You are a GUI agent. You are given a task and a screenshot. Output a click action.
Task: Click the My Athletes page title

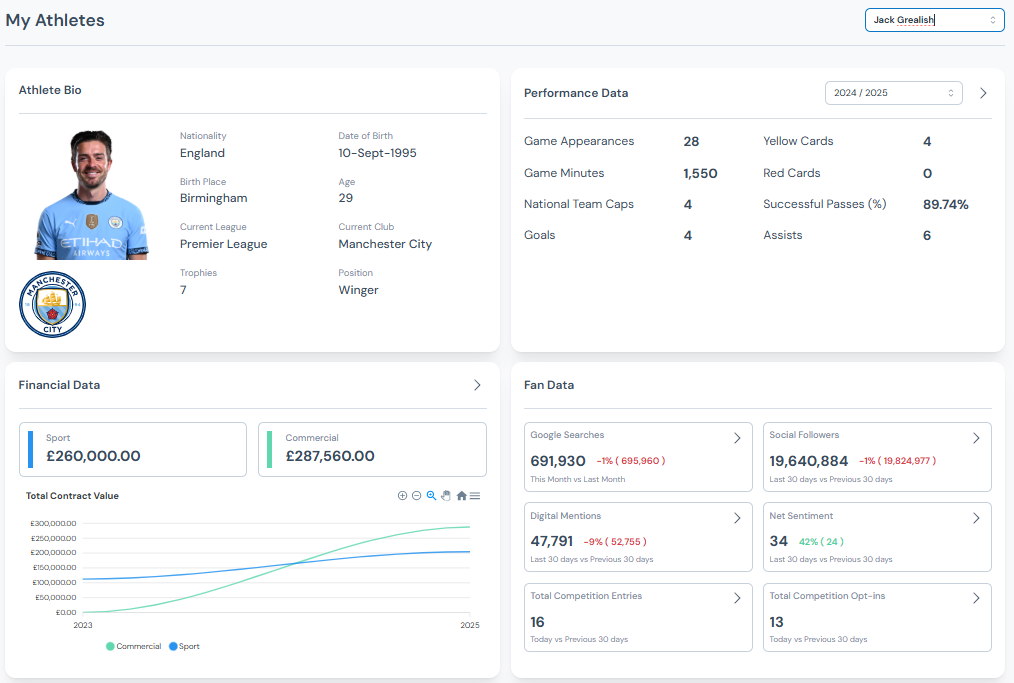coord(55,20)
